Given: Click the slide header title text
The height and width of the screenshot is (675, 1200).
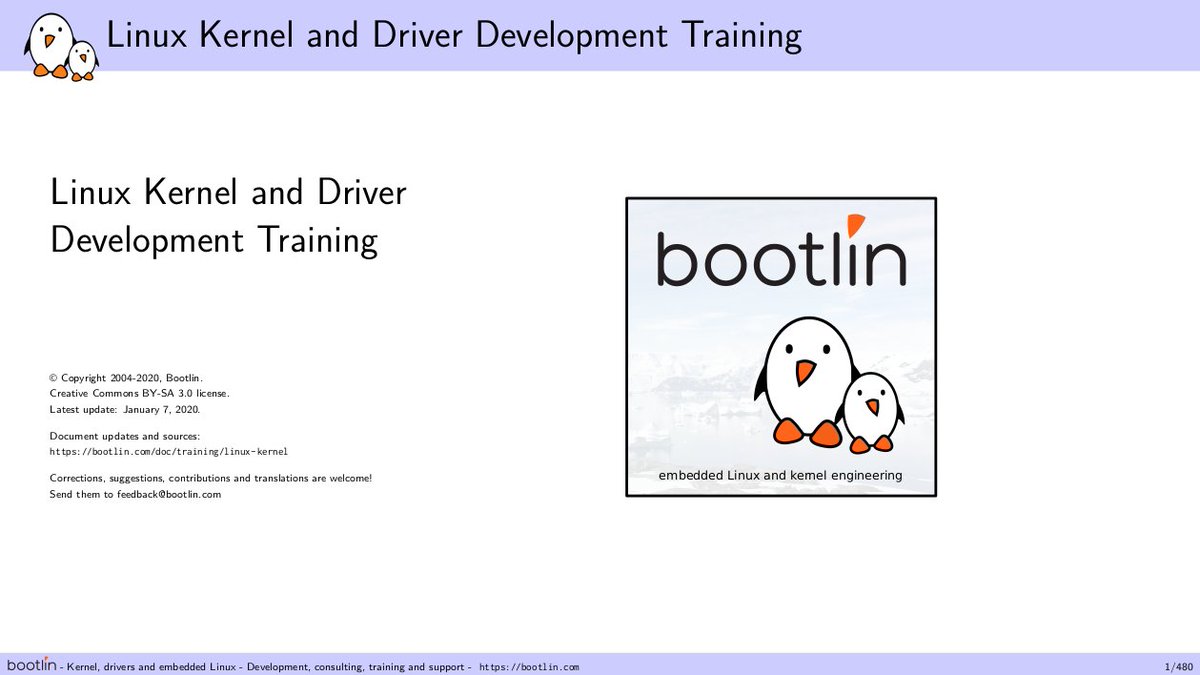Looking at the screenshot, I should tap(454, 36).
